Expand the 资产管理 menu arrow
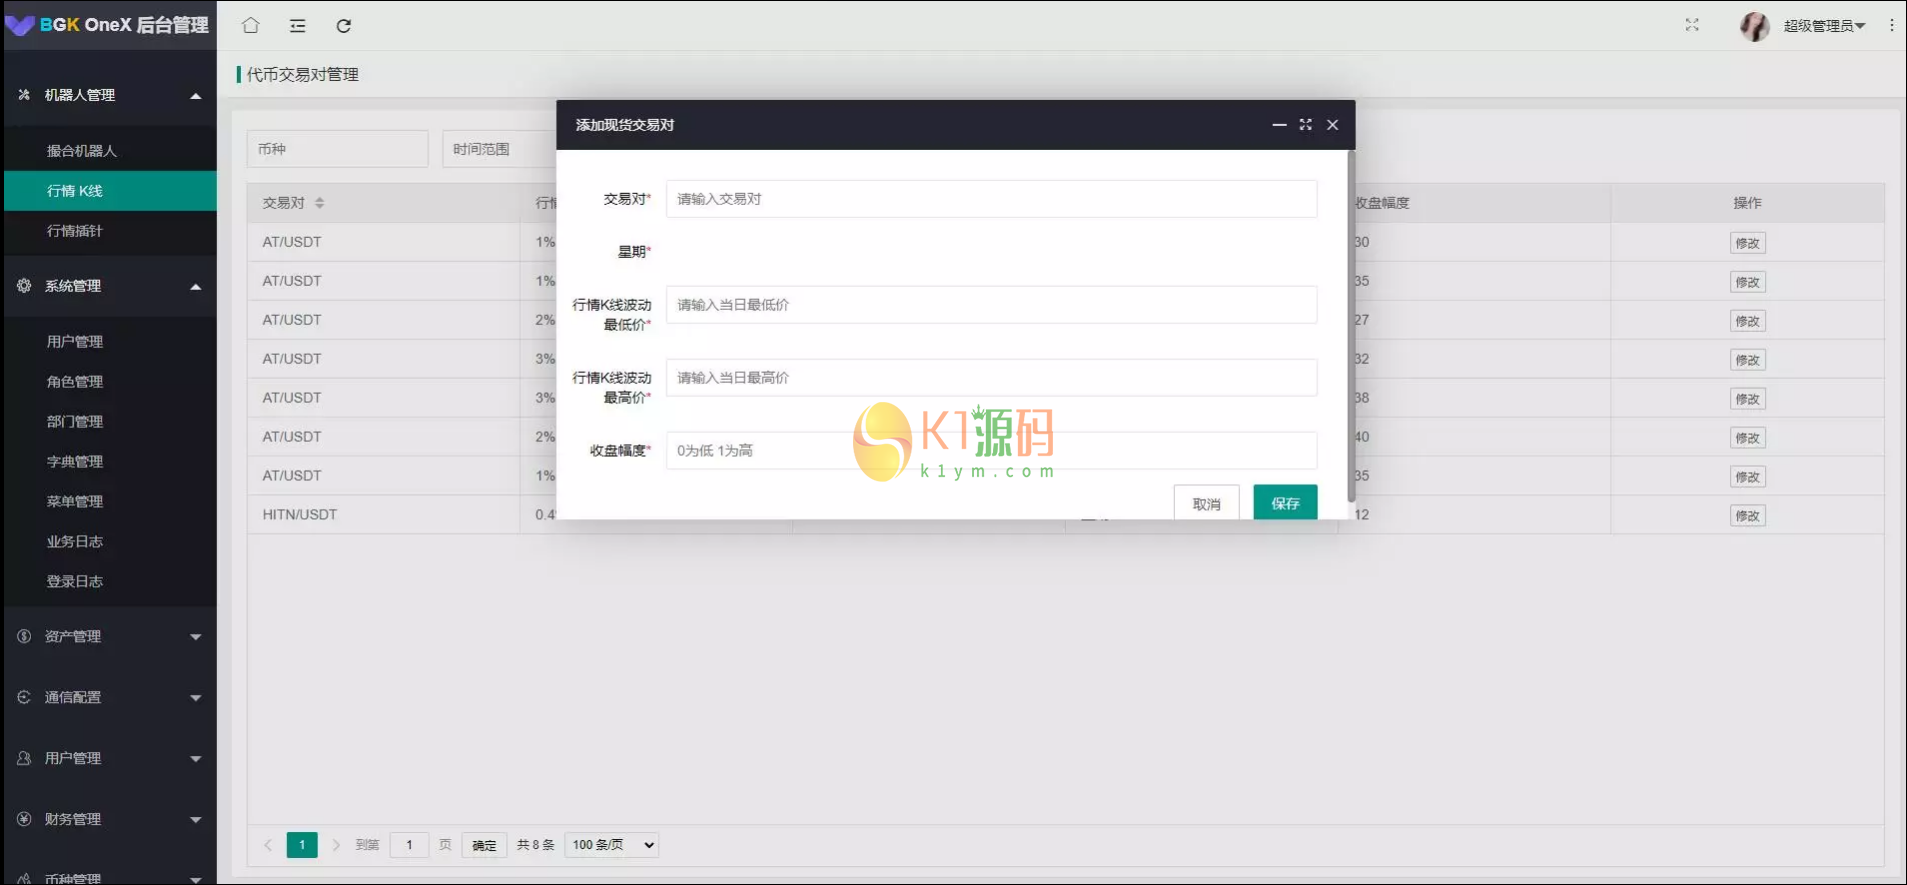 196,637
